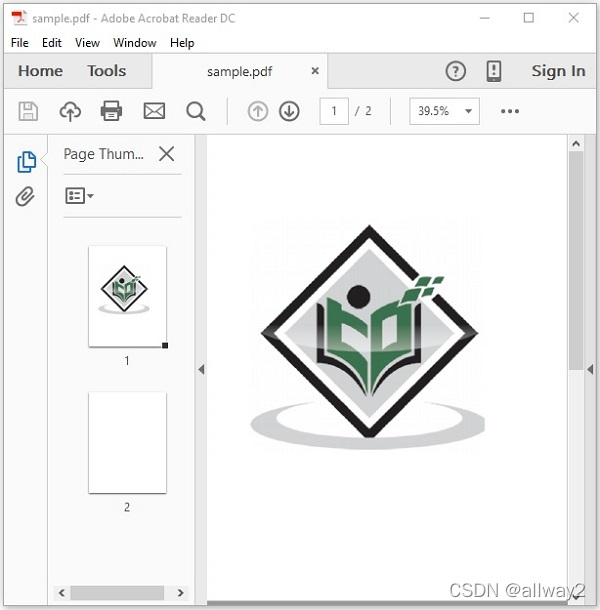
Task: Open the Edit menu
Action: pyautogui.click(x=52, y=43)
